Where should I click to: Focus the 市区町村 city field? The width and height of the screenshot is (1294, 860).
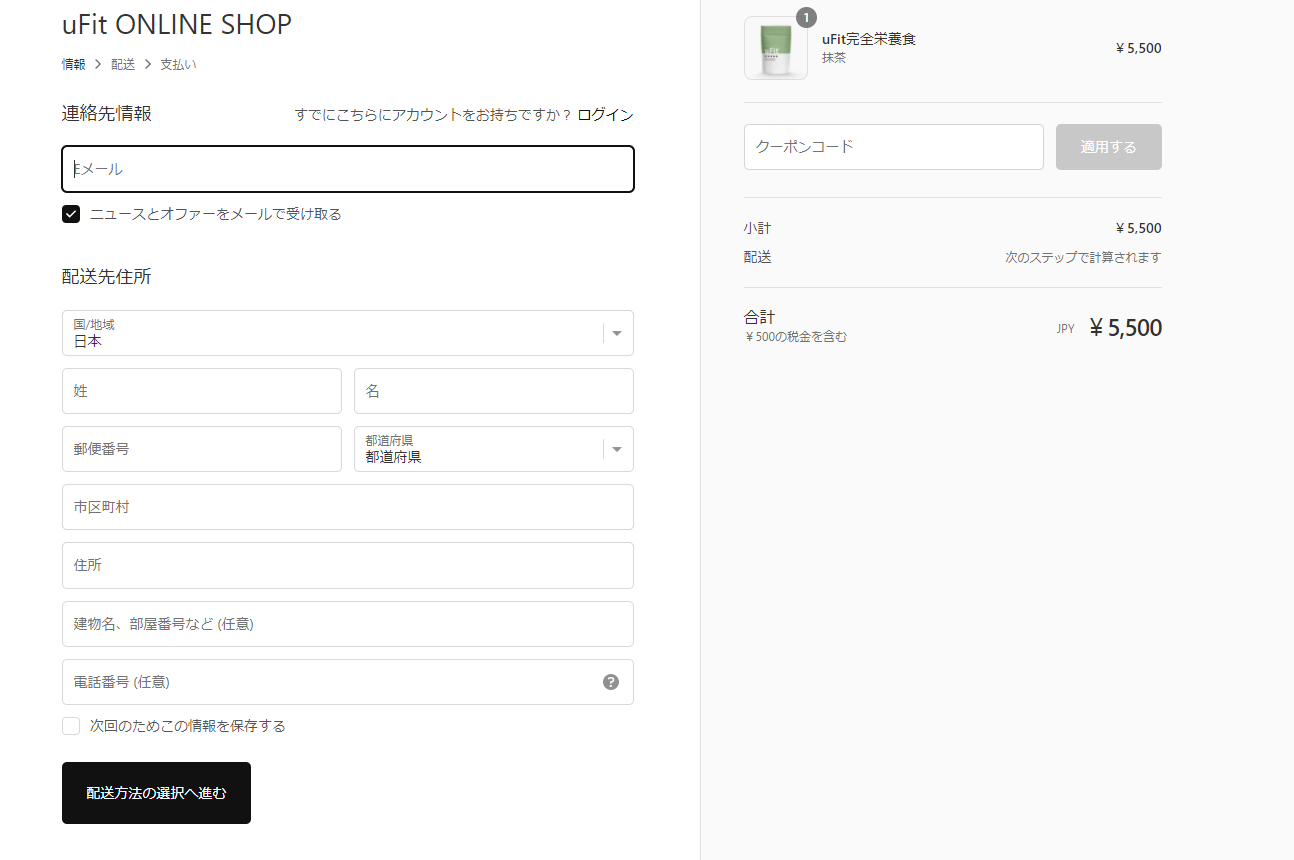tap(348, 507)
